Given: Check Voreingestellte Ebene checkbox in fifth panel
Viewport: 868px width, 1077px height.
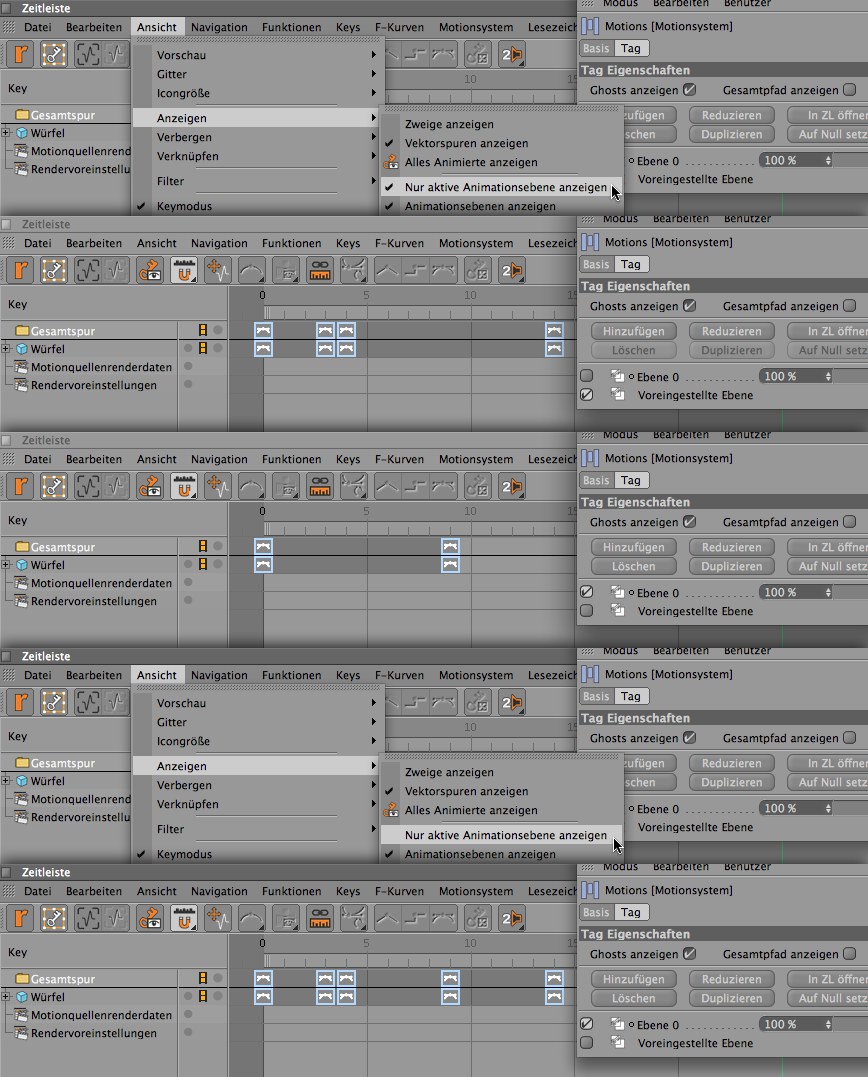Looking at the screenshot, I should point(586,1043).
